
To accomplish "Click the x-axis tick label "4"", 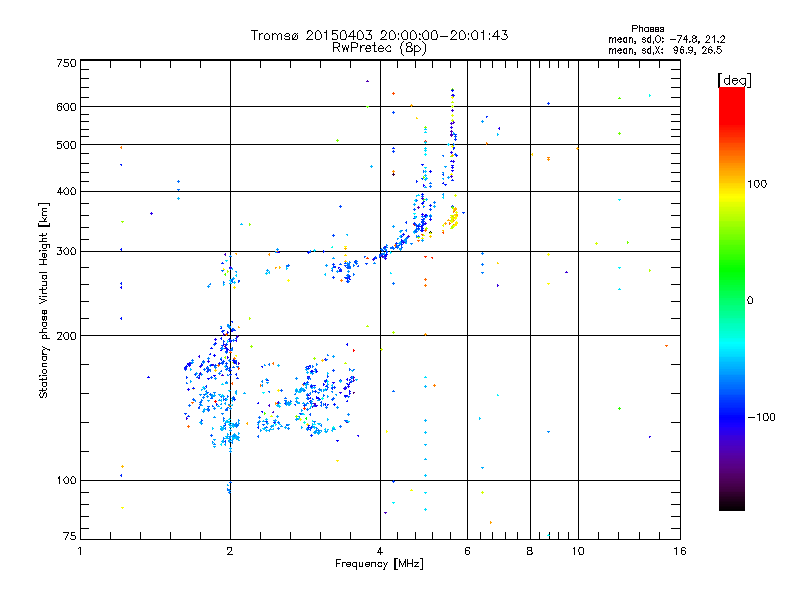I will [380, 551].
